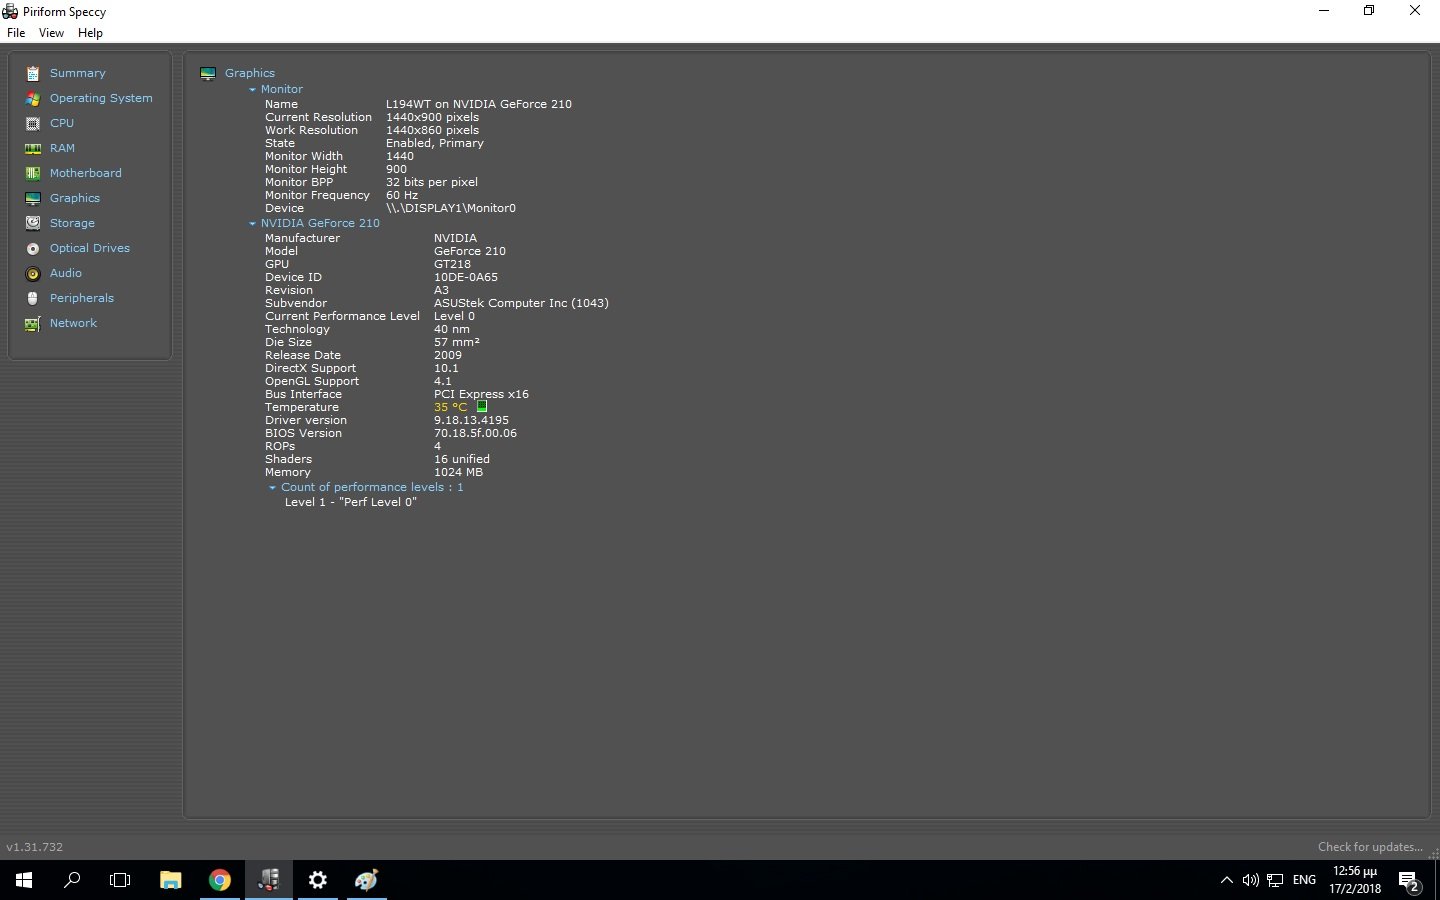Select the BIOS version 70.18.5f.00.06

pyautogui.click(x=475, y=433)
